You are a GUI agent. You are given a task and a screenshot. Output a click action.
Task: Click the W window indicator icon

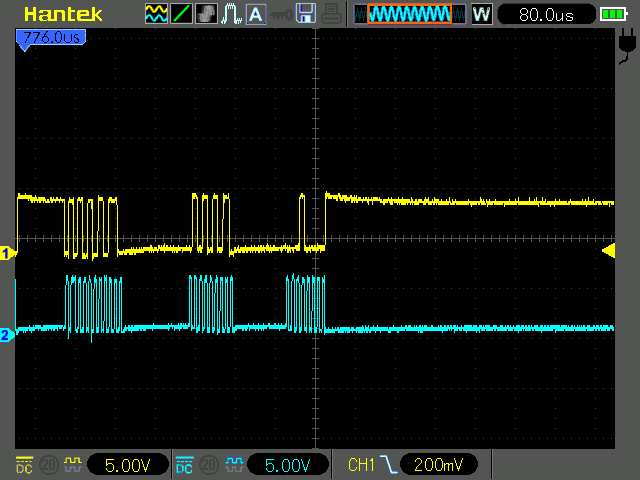[482, 14]
